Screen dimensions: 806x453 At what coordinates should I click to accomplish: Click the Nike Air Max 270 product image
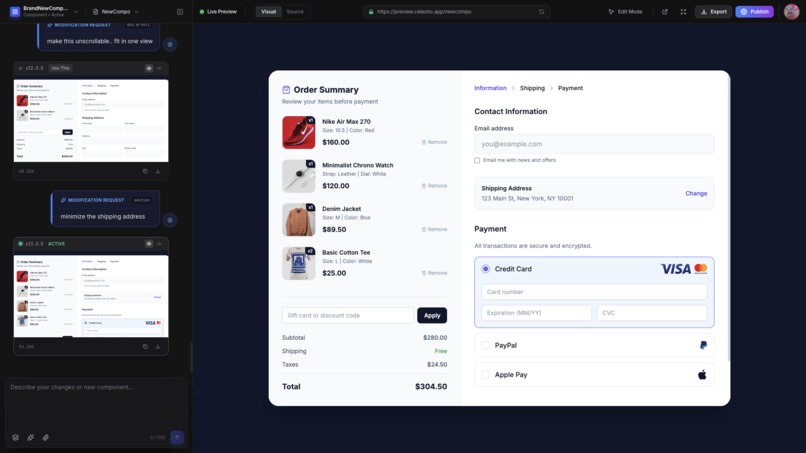[299, 132]
